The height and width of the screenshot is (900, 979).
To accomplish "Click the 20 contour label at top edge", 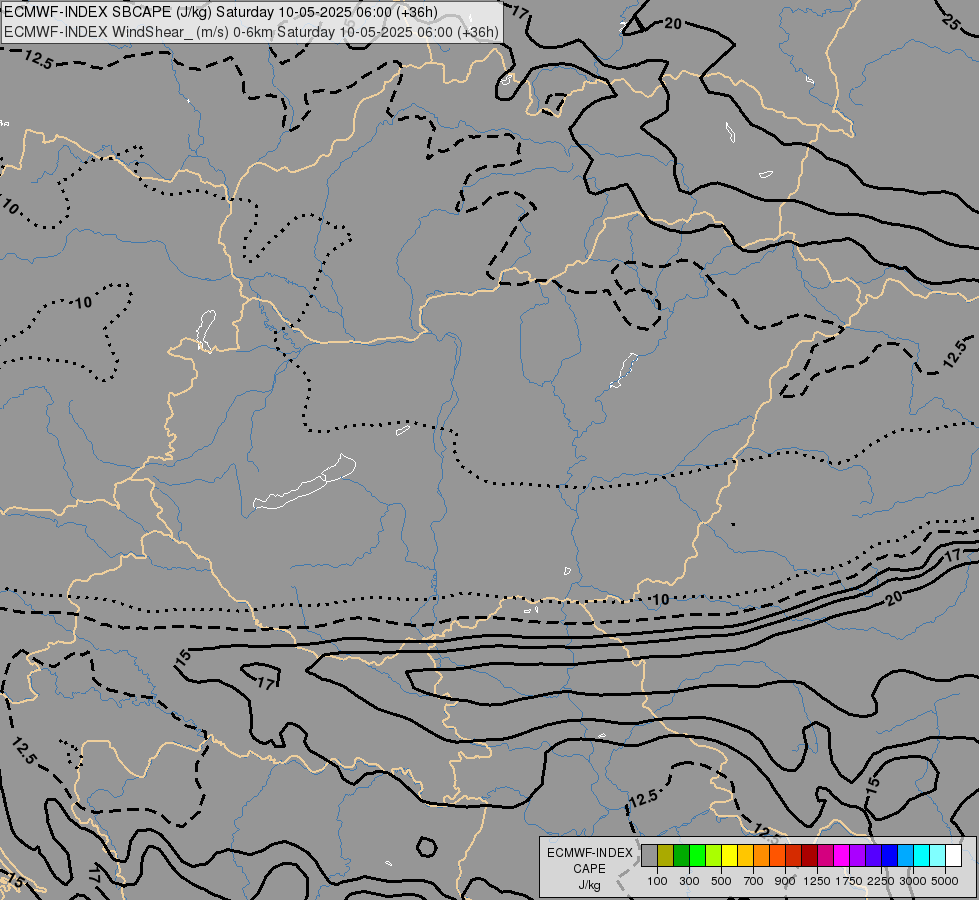I will tap(672, 24).
